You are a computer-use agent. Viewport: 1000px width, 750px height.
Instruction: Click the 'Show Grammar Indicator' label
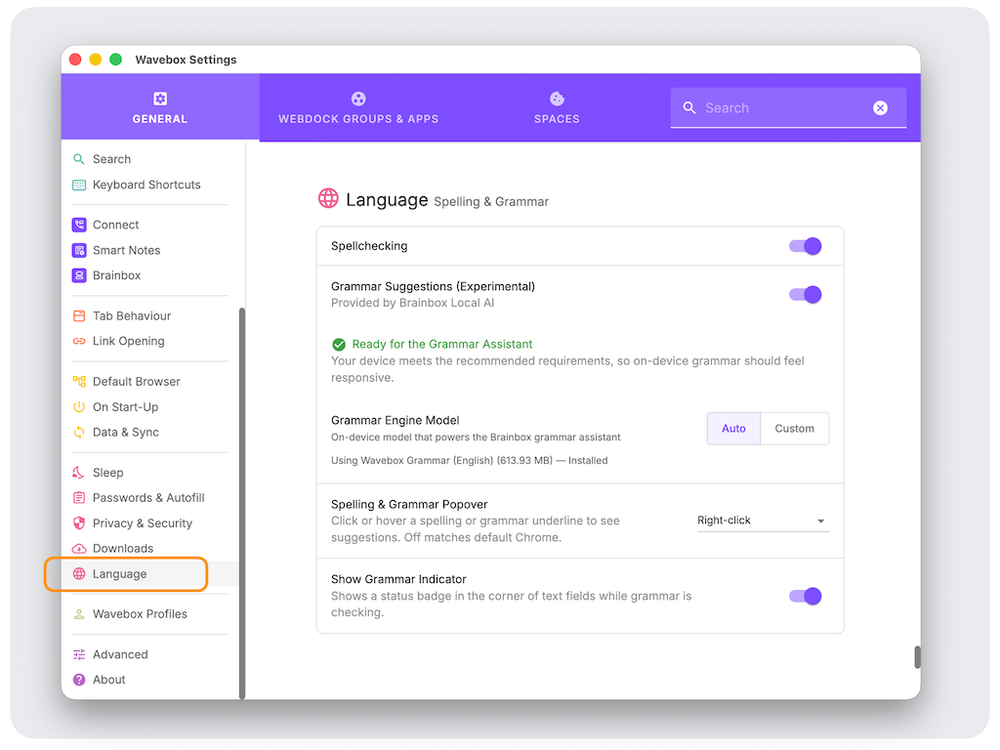[x=399, y=579]
